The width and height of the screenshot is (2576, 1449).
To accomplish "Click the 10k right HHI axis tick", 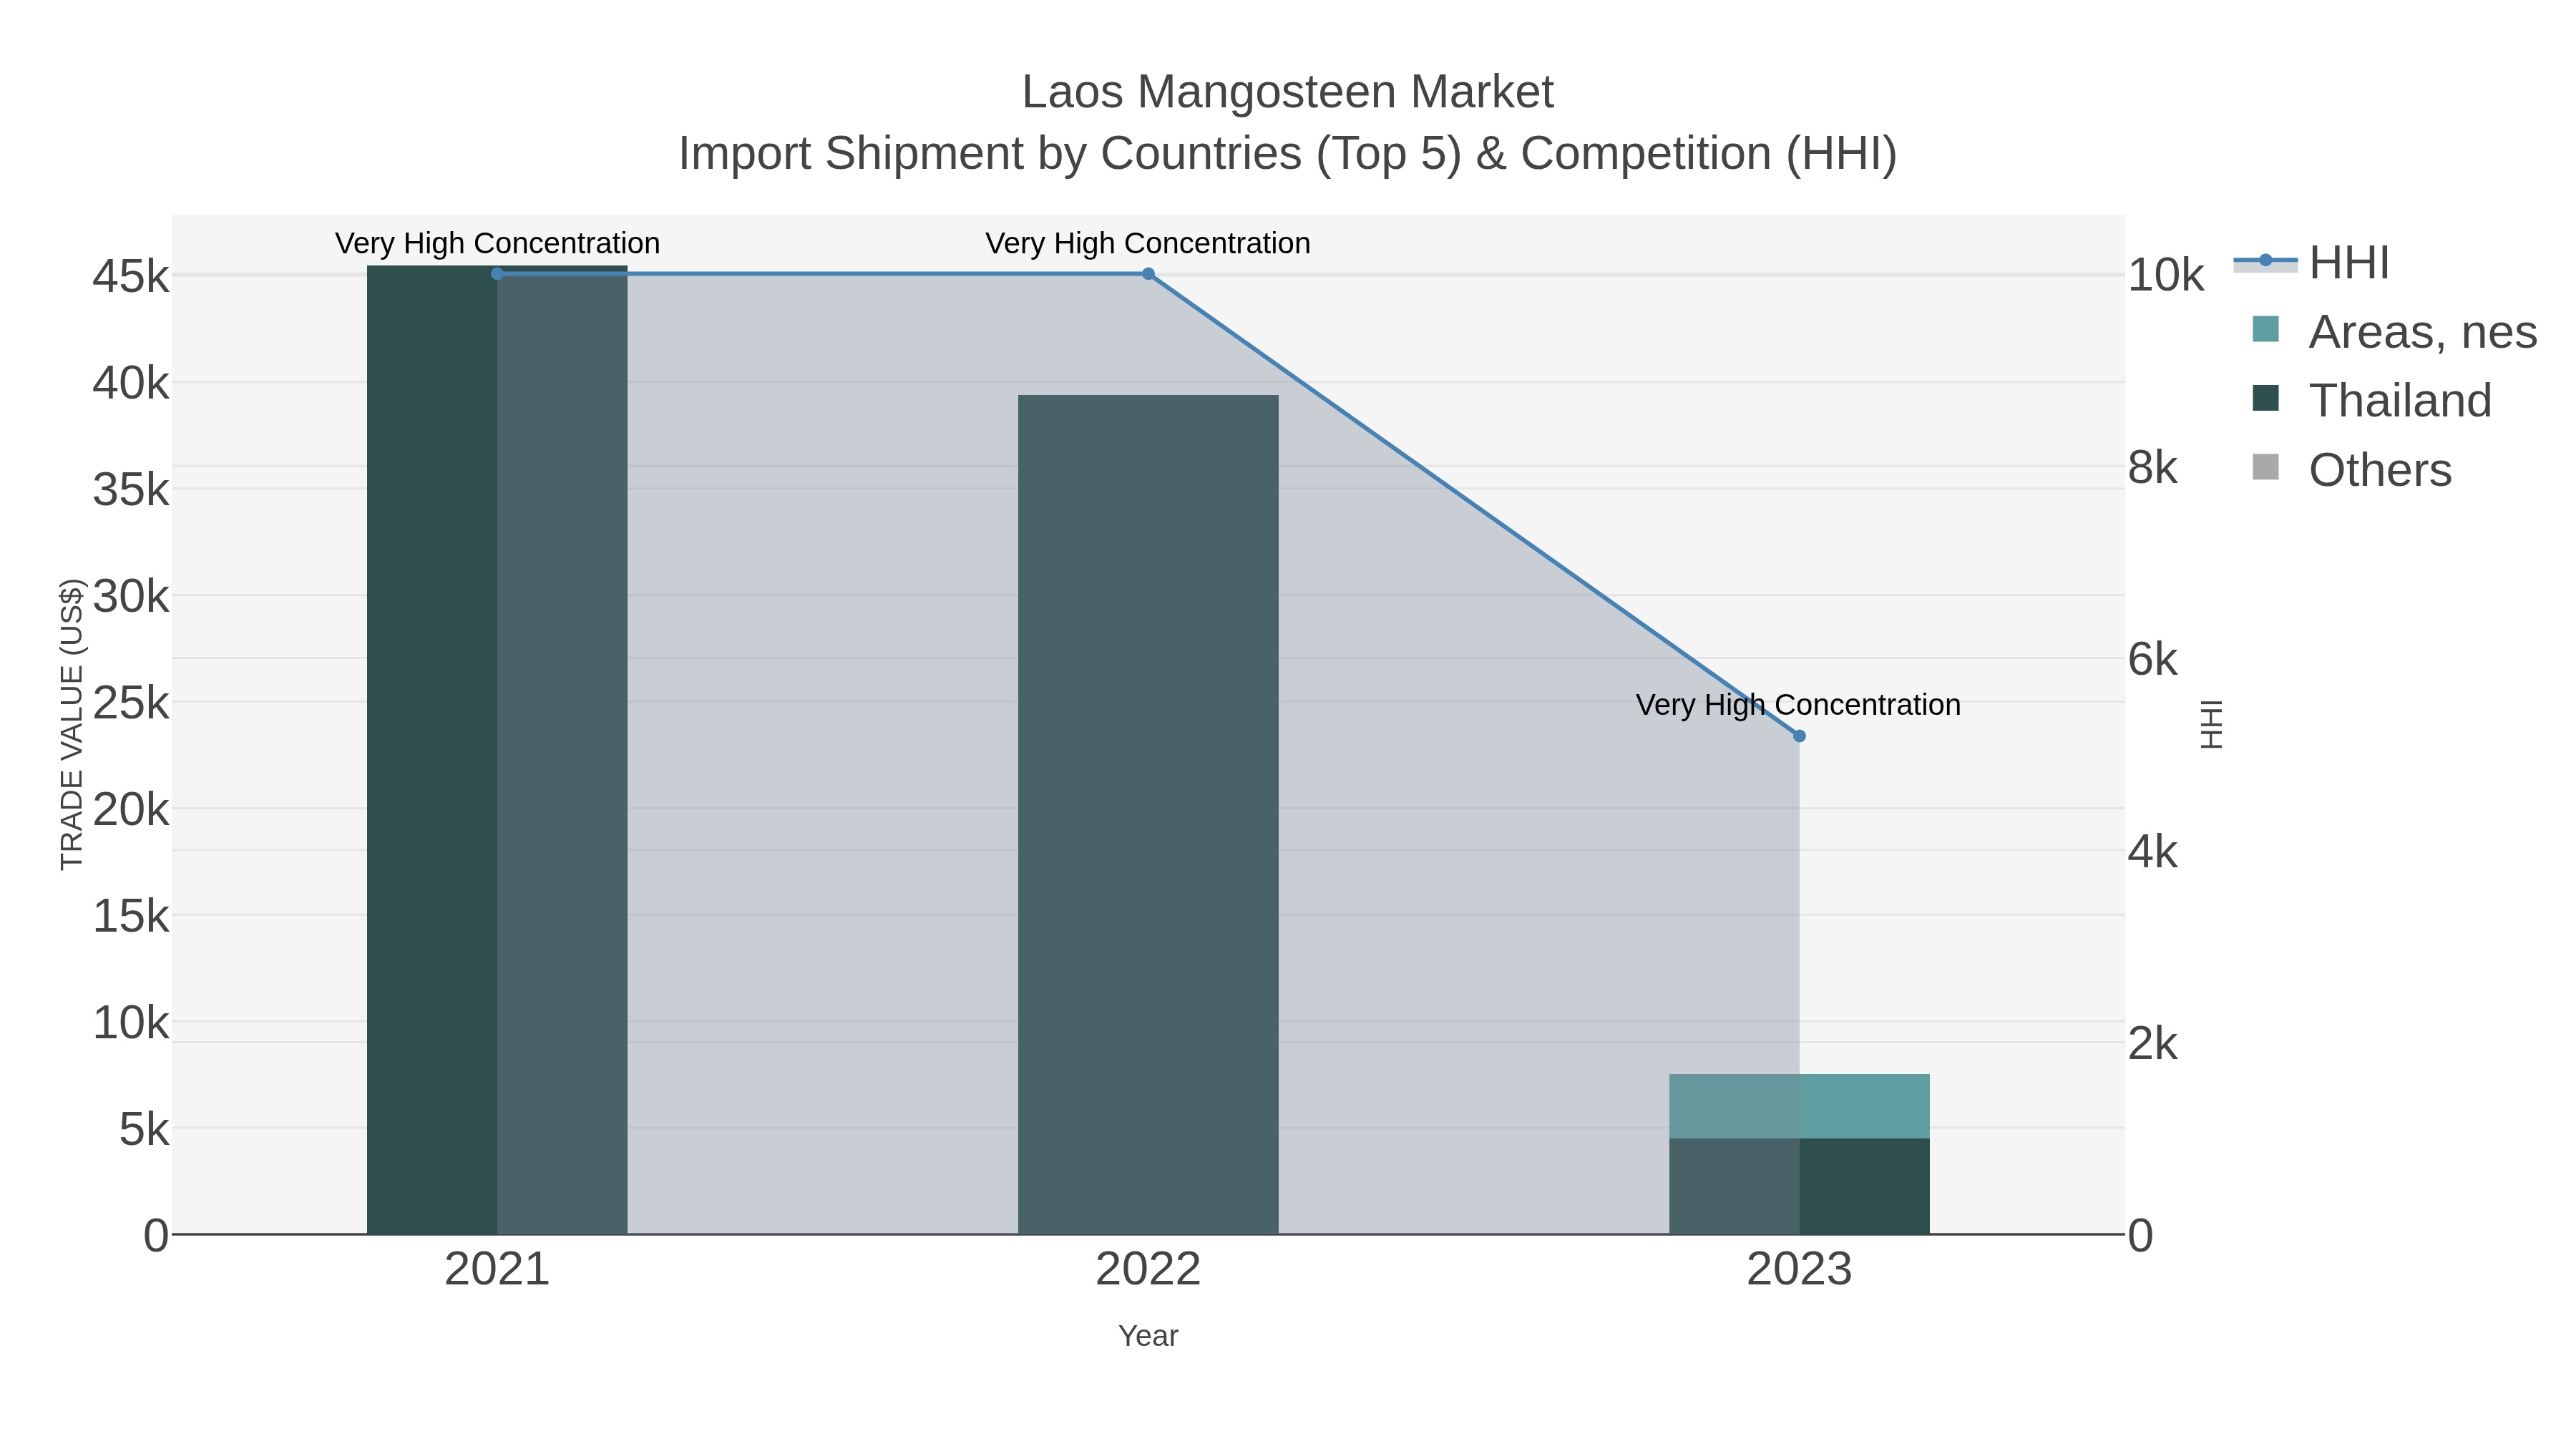I will [2166, 276].
